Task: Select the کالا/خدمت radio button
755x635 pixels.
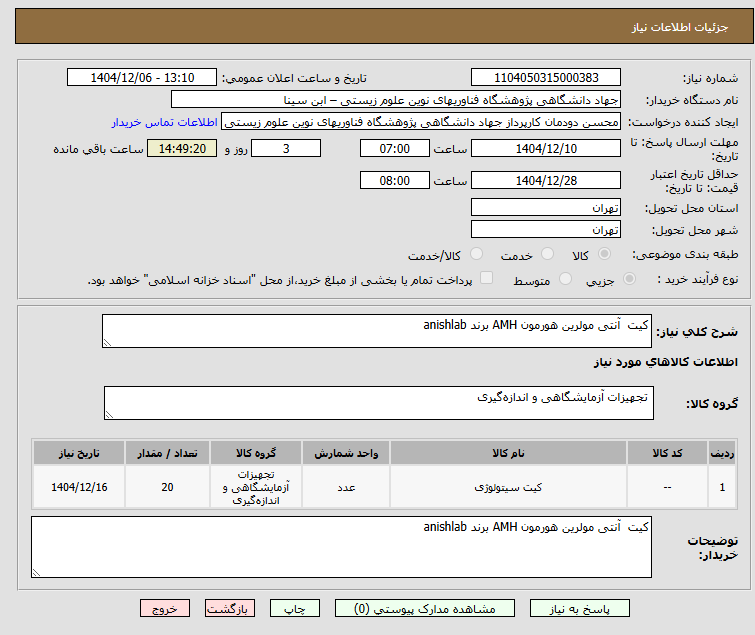Action: point(476,254)
